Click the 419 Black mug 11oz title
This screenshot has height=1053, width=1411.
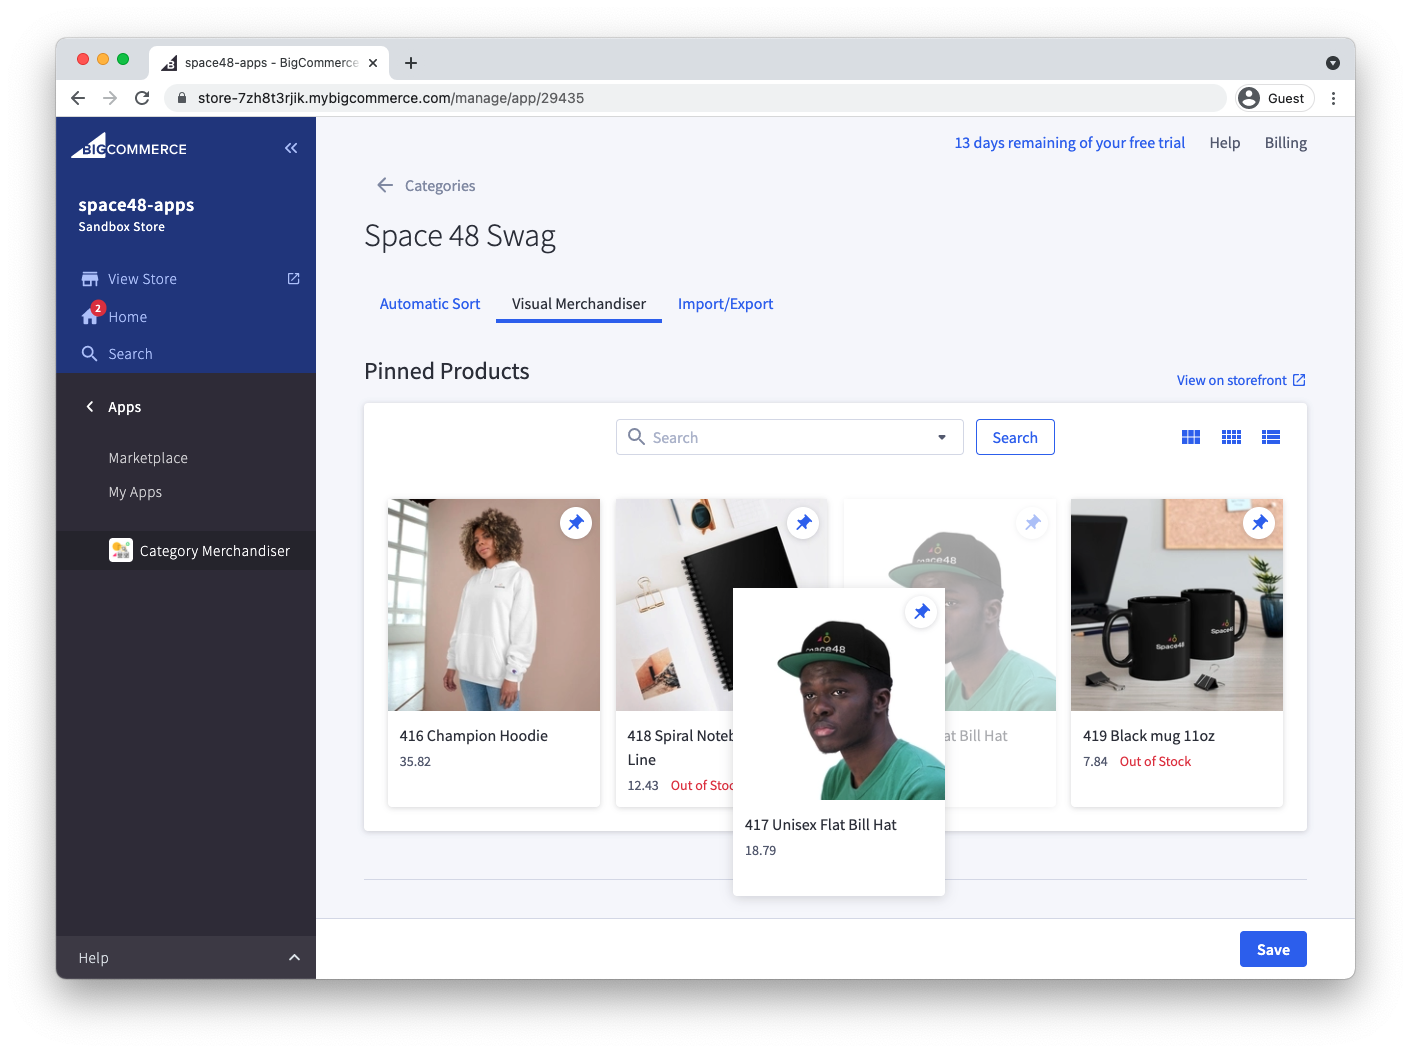(1149, 736)
